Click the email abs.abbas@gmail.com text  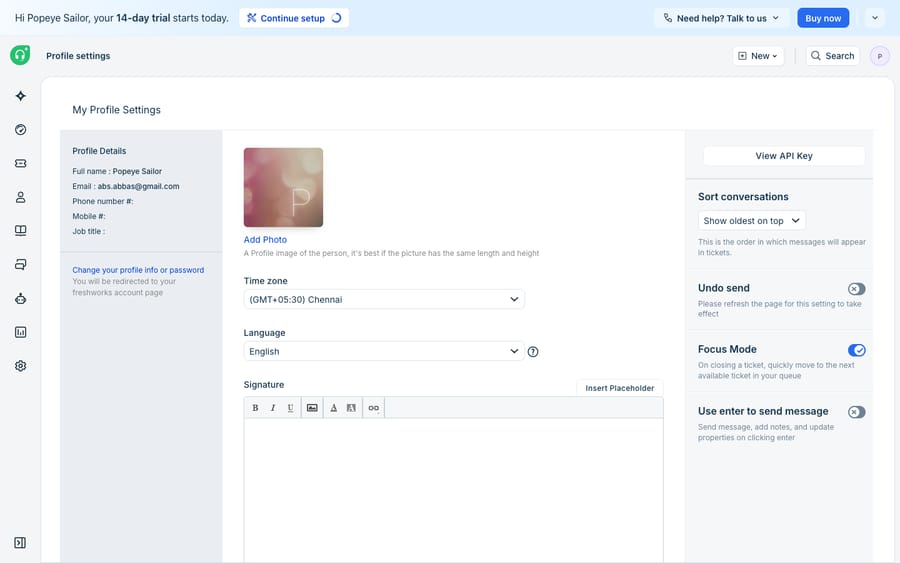click(x=138, y=186)
